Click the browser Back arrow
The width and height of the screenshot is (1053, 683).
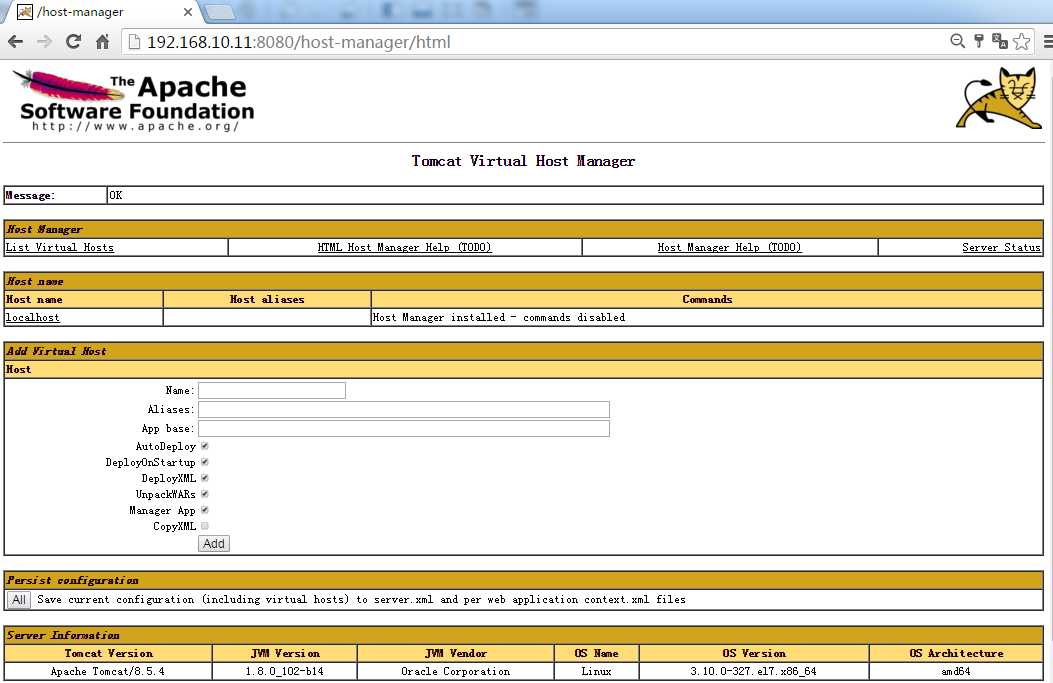click(x=15, y=42)
